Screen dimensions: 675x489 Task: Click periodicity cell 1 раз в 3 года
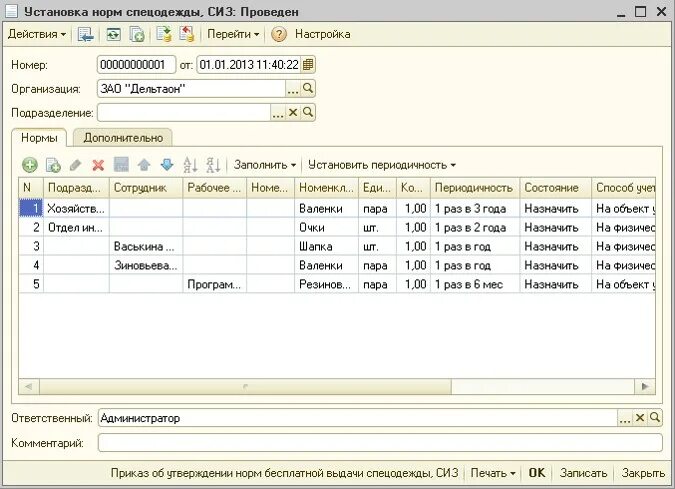[x=475, y=208]
